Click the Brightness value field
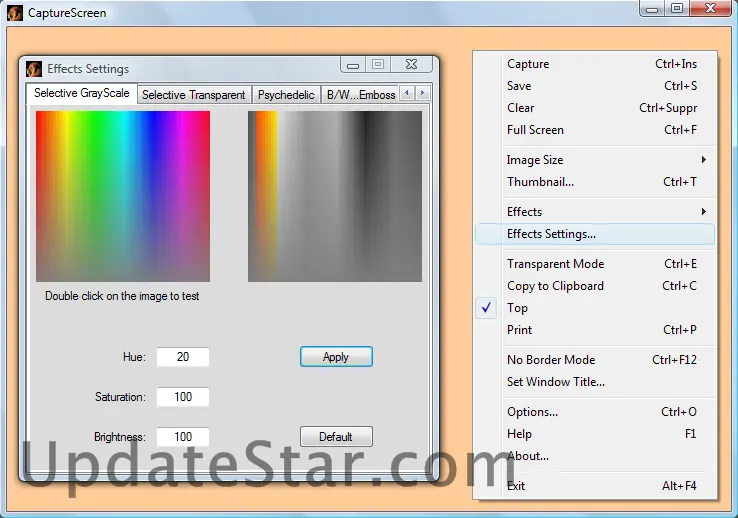 (x=183, y=437)
